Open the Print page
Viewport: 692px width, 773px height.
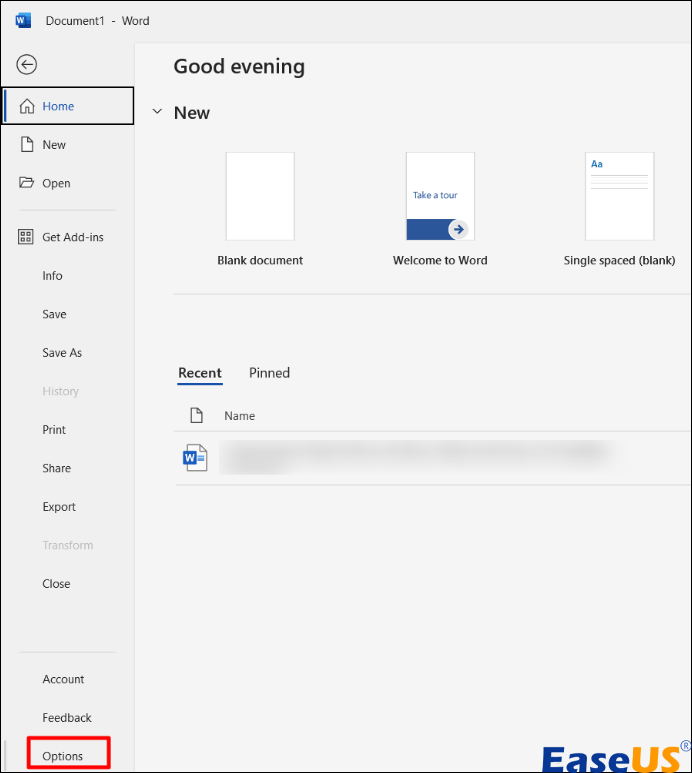coord(68,429)
